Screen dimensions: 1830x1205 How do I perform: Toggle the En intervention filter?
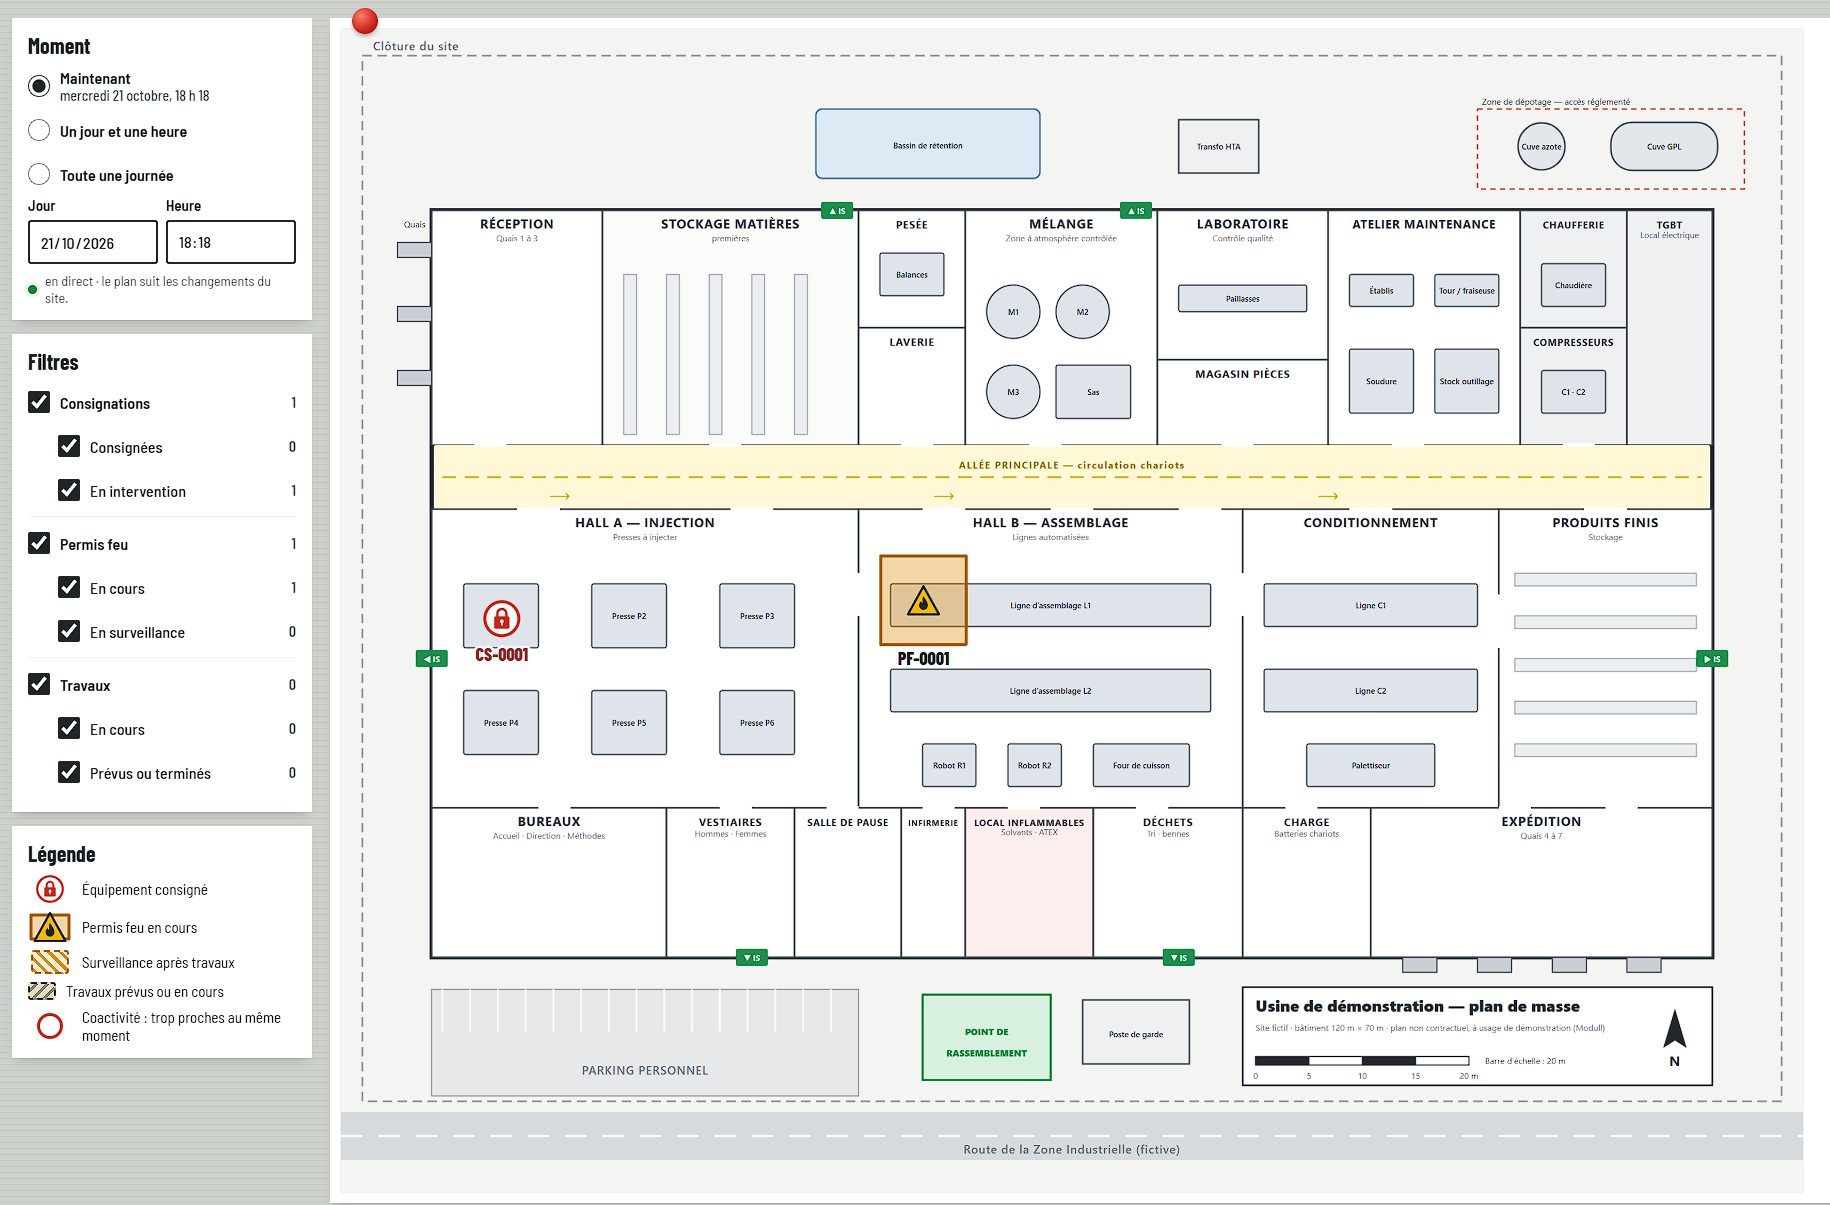click(x=69, y=490)
